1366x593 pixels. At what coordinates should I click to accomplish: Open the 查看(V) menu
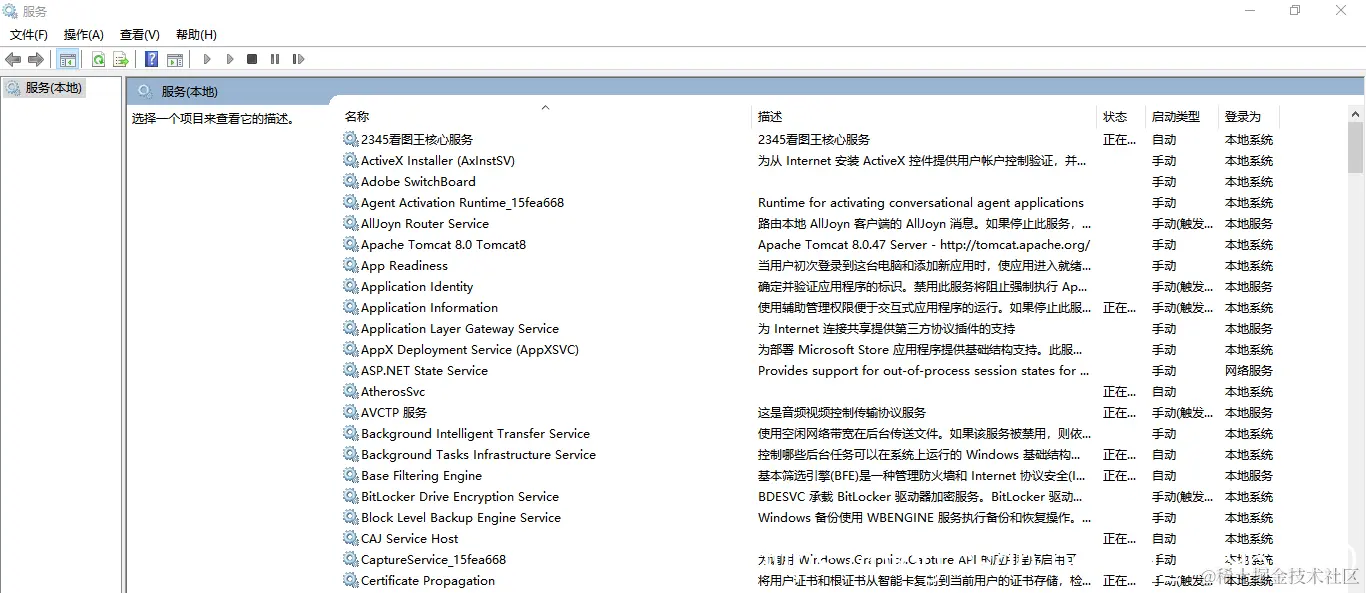(x=140, y=35)
